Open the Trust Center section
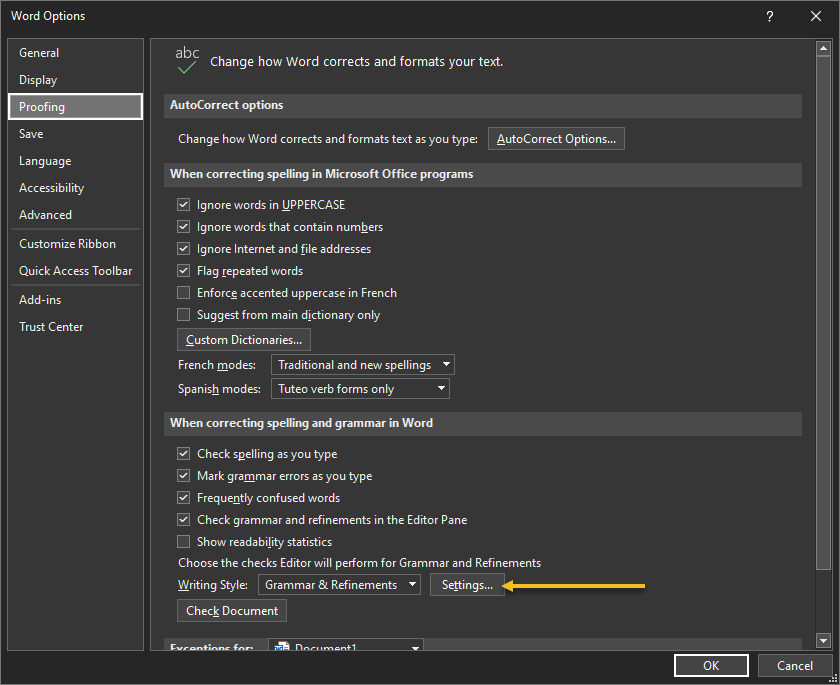The image size is (840, 685). click(51, 327)
